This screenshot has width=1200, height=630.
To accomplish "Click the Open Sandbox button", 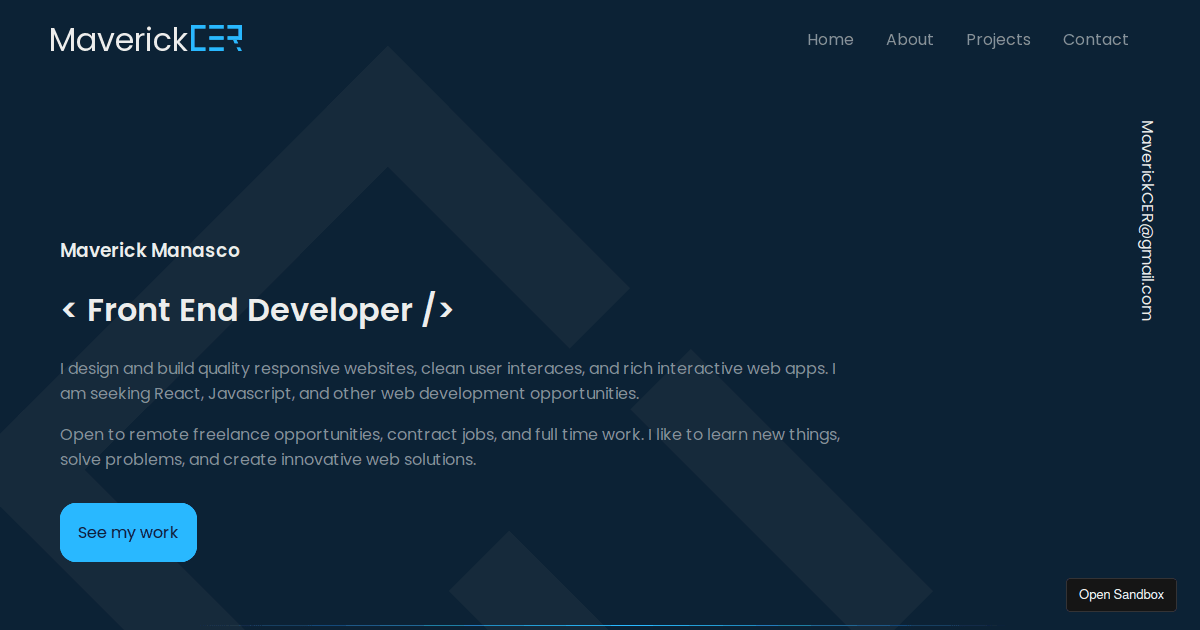I will pos(1121,595).
